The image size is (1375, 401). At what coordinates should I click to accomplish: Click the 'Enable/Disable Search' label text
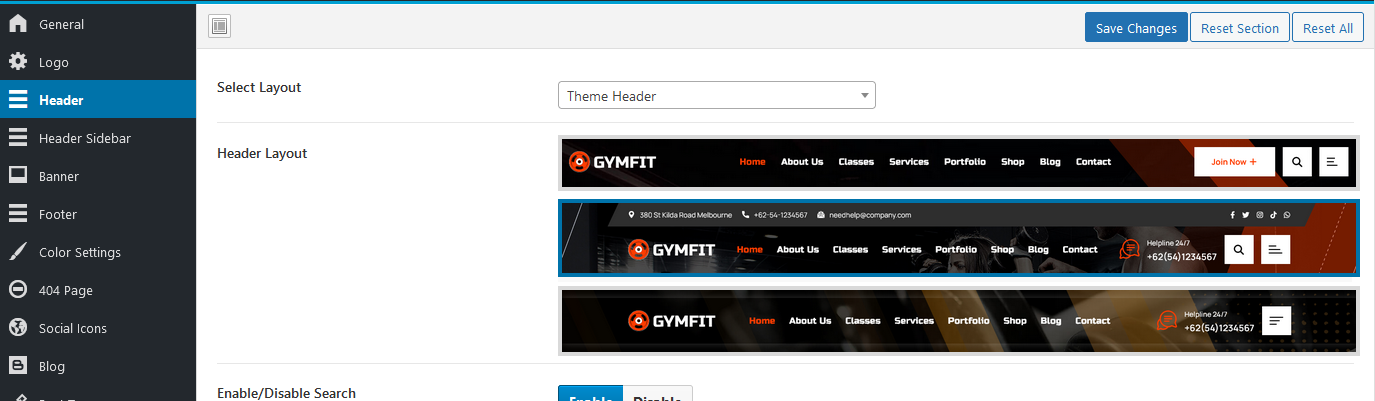coord(286,393)
